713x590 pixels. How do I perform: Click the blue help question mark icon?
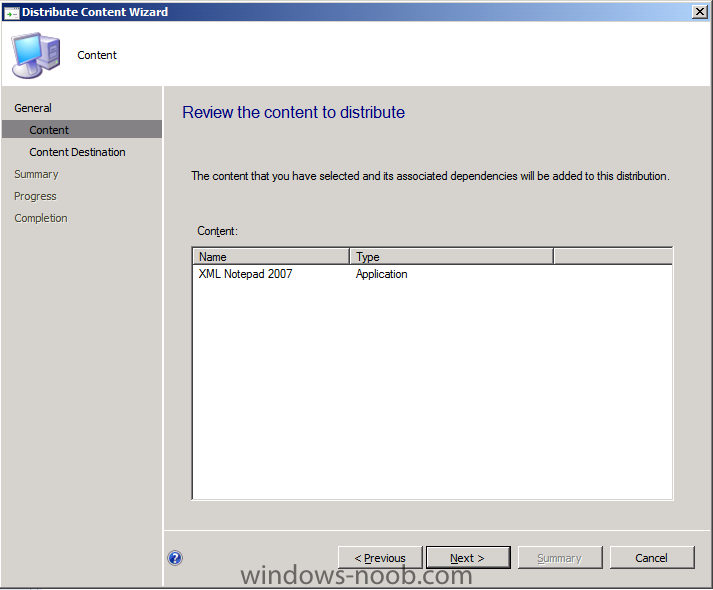point(175,558)
